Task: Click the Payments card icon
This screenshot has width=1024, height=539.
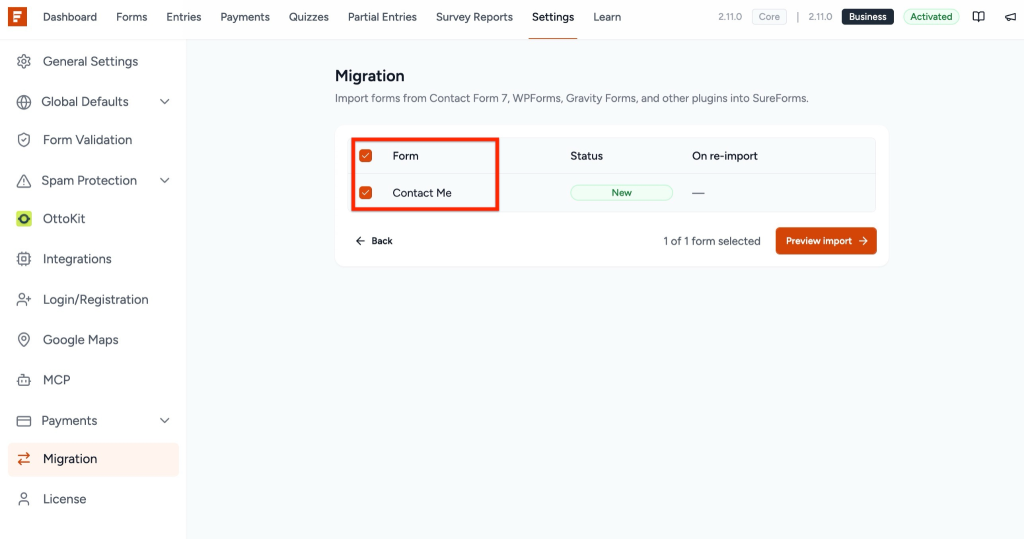Action: (24, 421)
